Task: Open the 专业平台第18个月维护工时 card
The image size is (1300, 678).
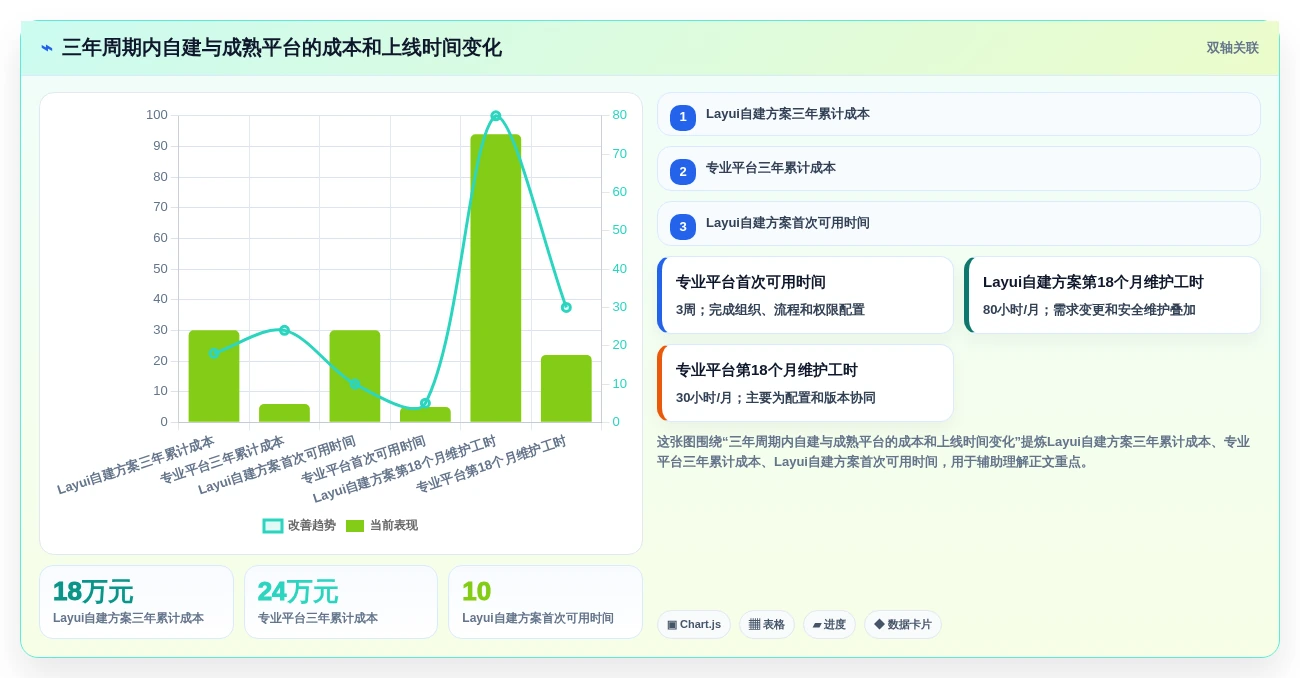Action: (805, 383)
